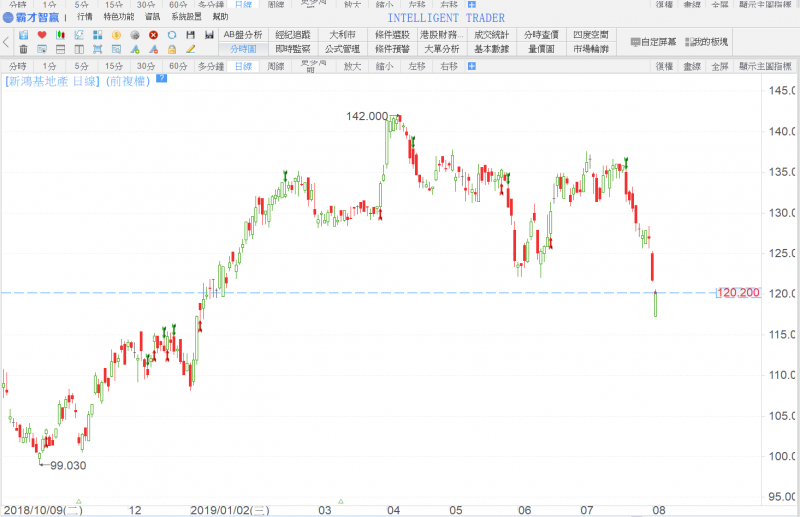This screenshot has width=800, height=517.
Task: Click blue question mark beside chart title
Action: (x=161, y=78)
